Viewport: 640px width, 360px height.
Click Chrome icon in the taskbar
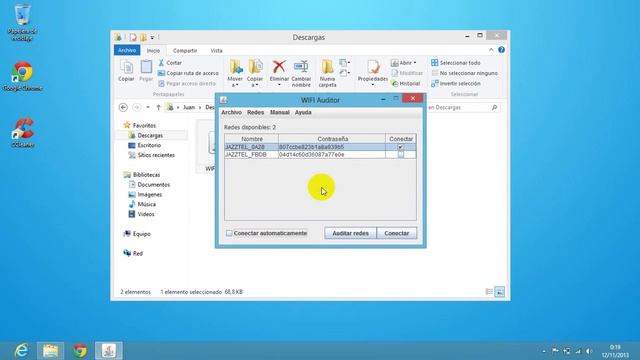pyautogui.click(x=80, y=351)
